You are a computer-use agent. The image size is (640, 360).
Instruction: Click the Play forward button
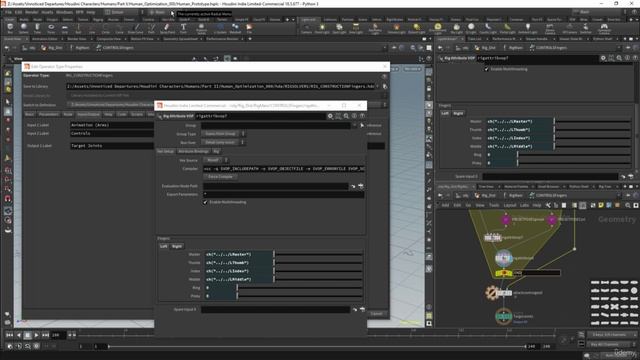37,335
